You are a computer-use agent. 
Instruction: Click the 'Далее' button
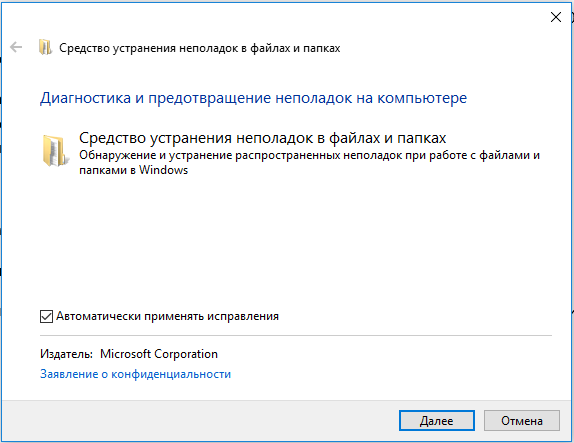tap(437, 421)
